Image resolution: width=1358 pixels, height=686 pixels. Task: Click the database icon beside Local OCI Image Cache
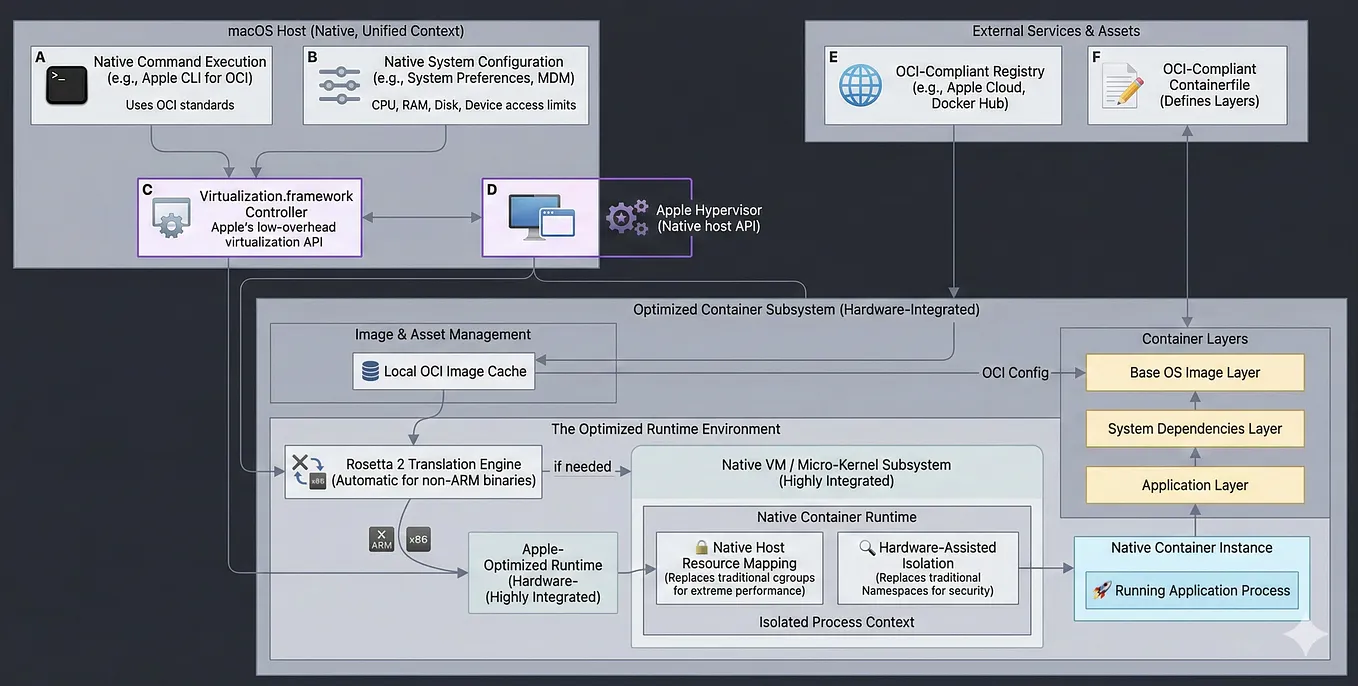coord(371,371)
